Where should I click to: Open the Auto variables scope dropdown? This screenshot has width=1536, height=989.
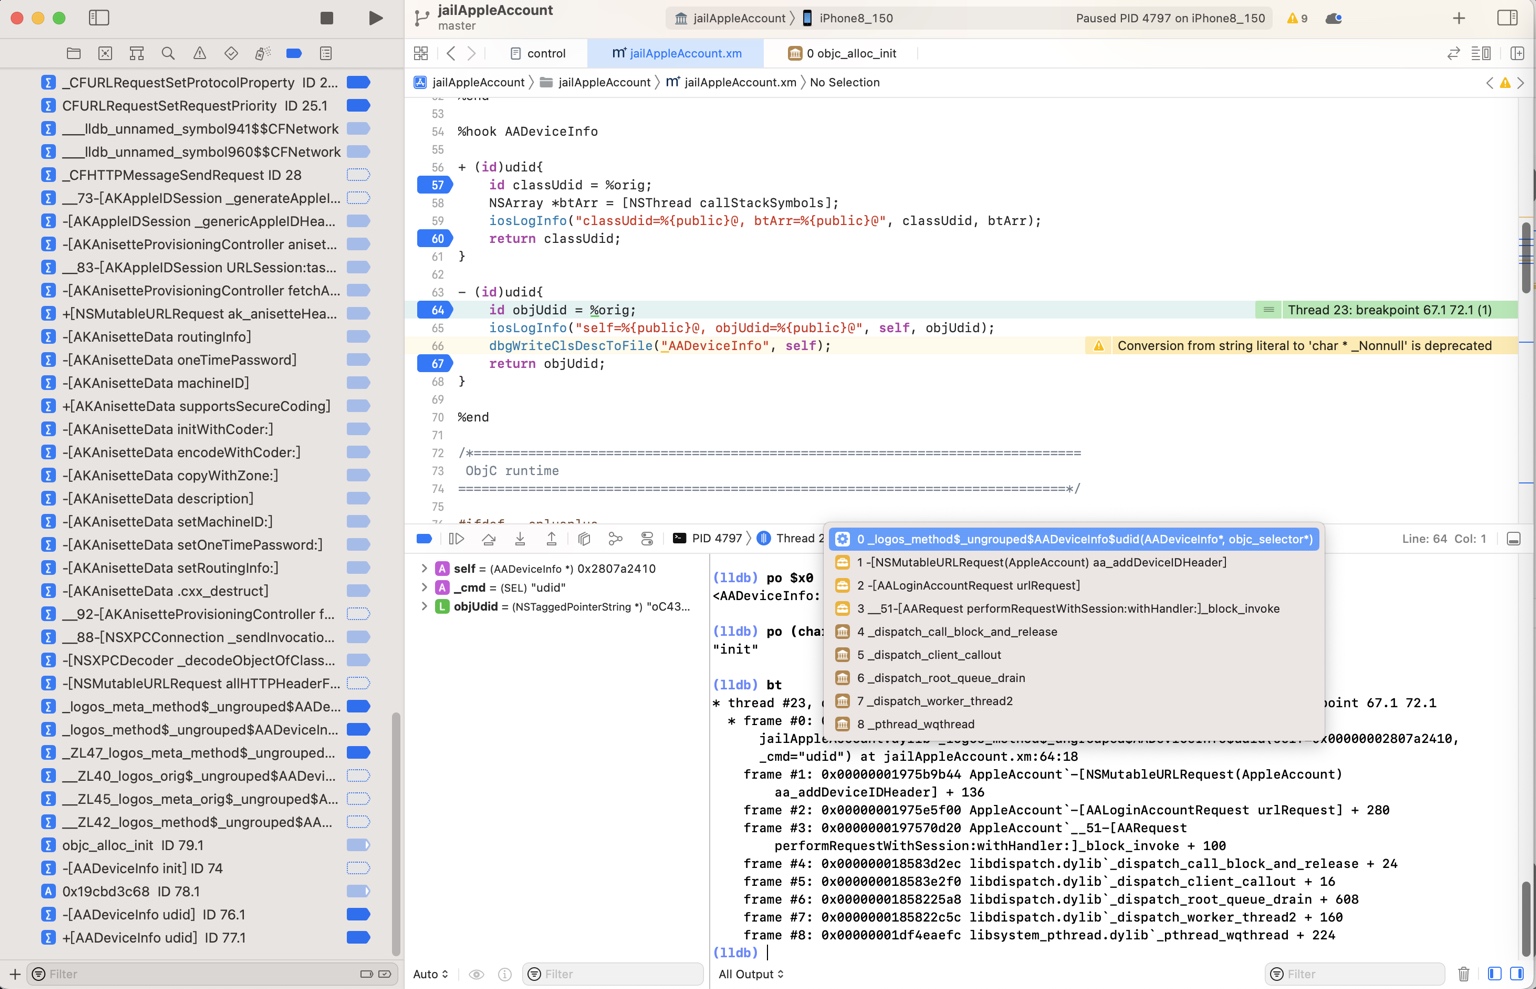431,974
